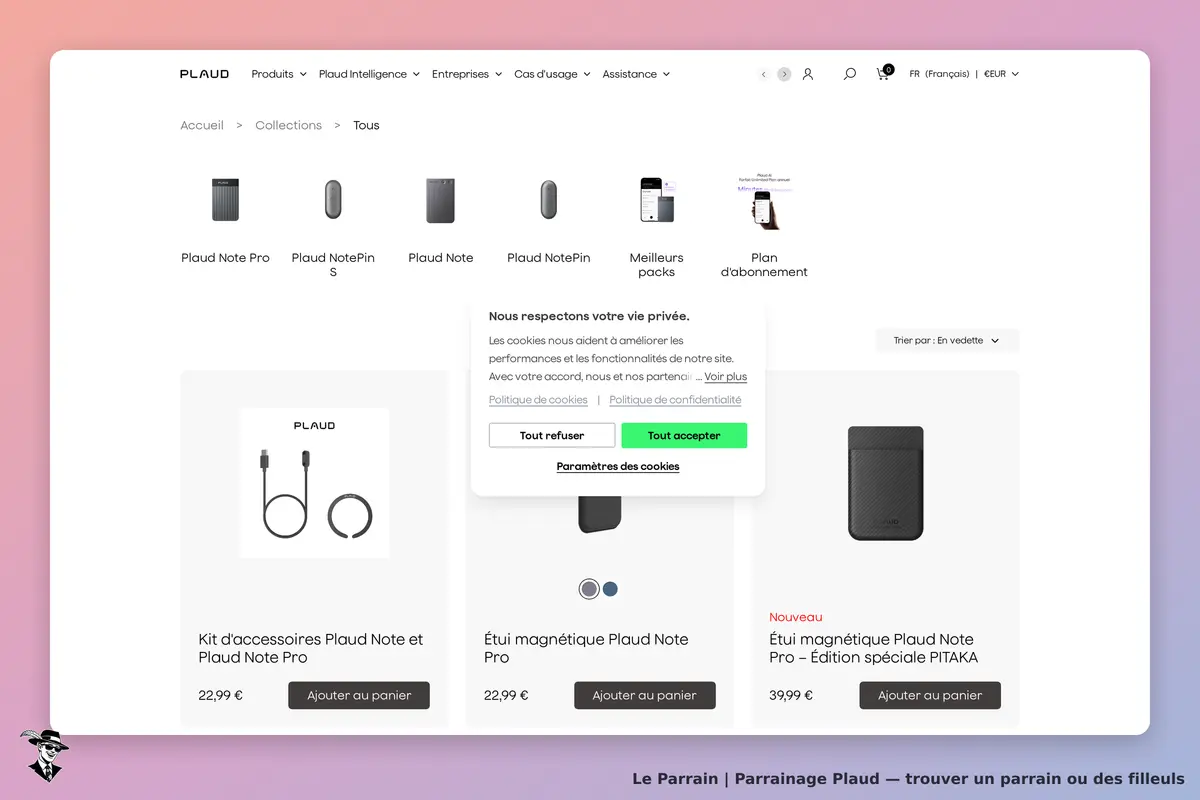Click the accessory kit cable product image

315,483
